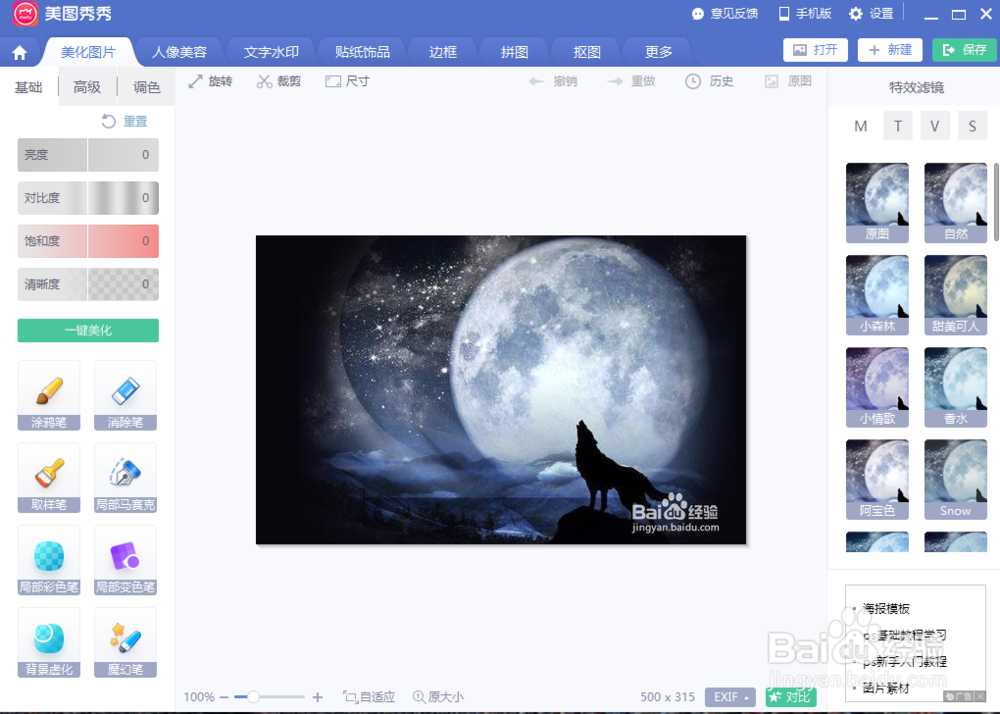The image size is (1000, 714).
Task: Apply the Snow filter thumbnail
Action: point(955,478)
